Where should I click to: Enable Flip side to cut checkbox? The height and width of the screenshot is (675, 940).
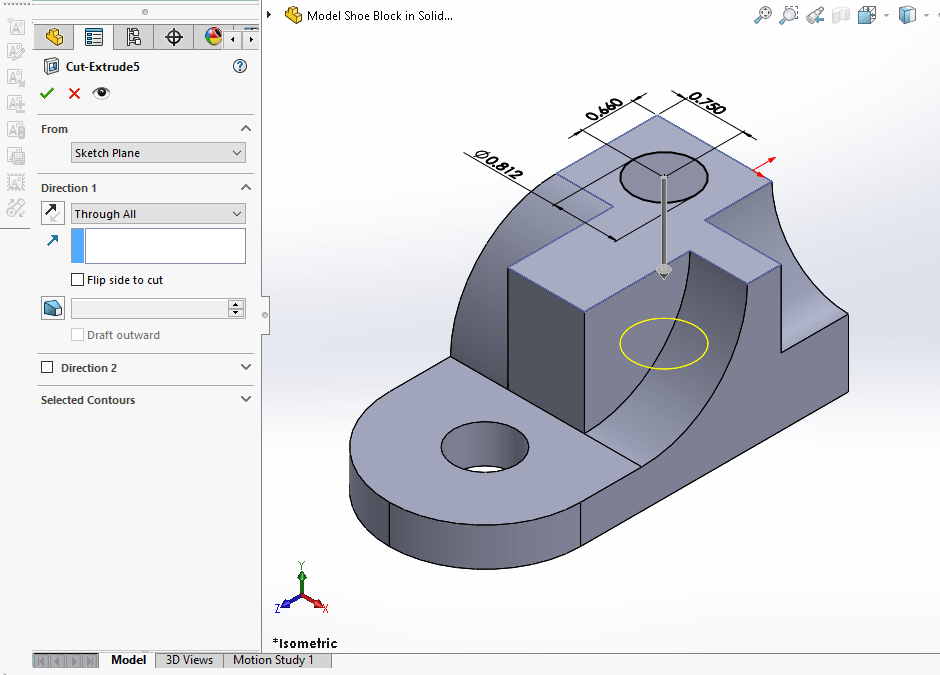pos(78,280)
